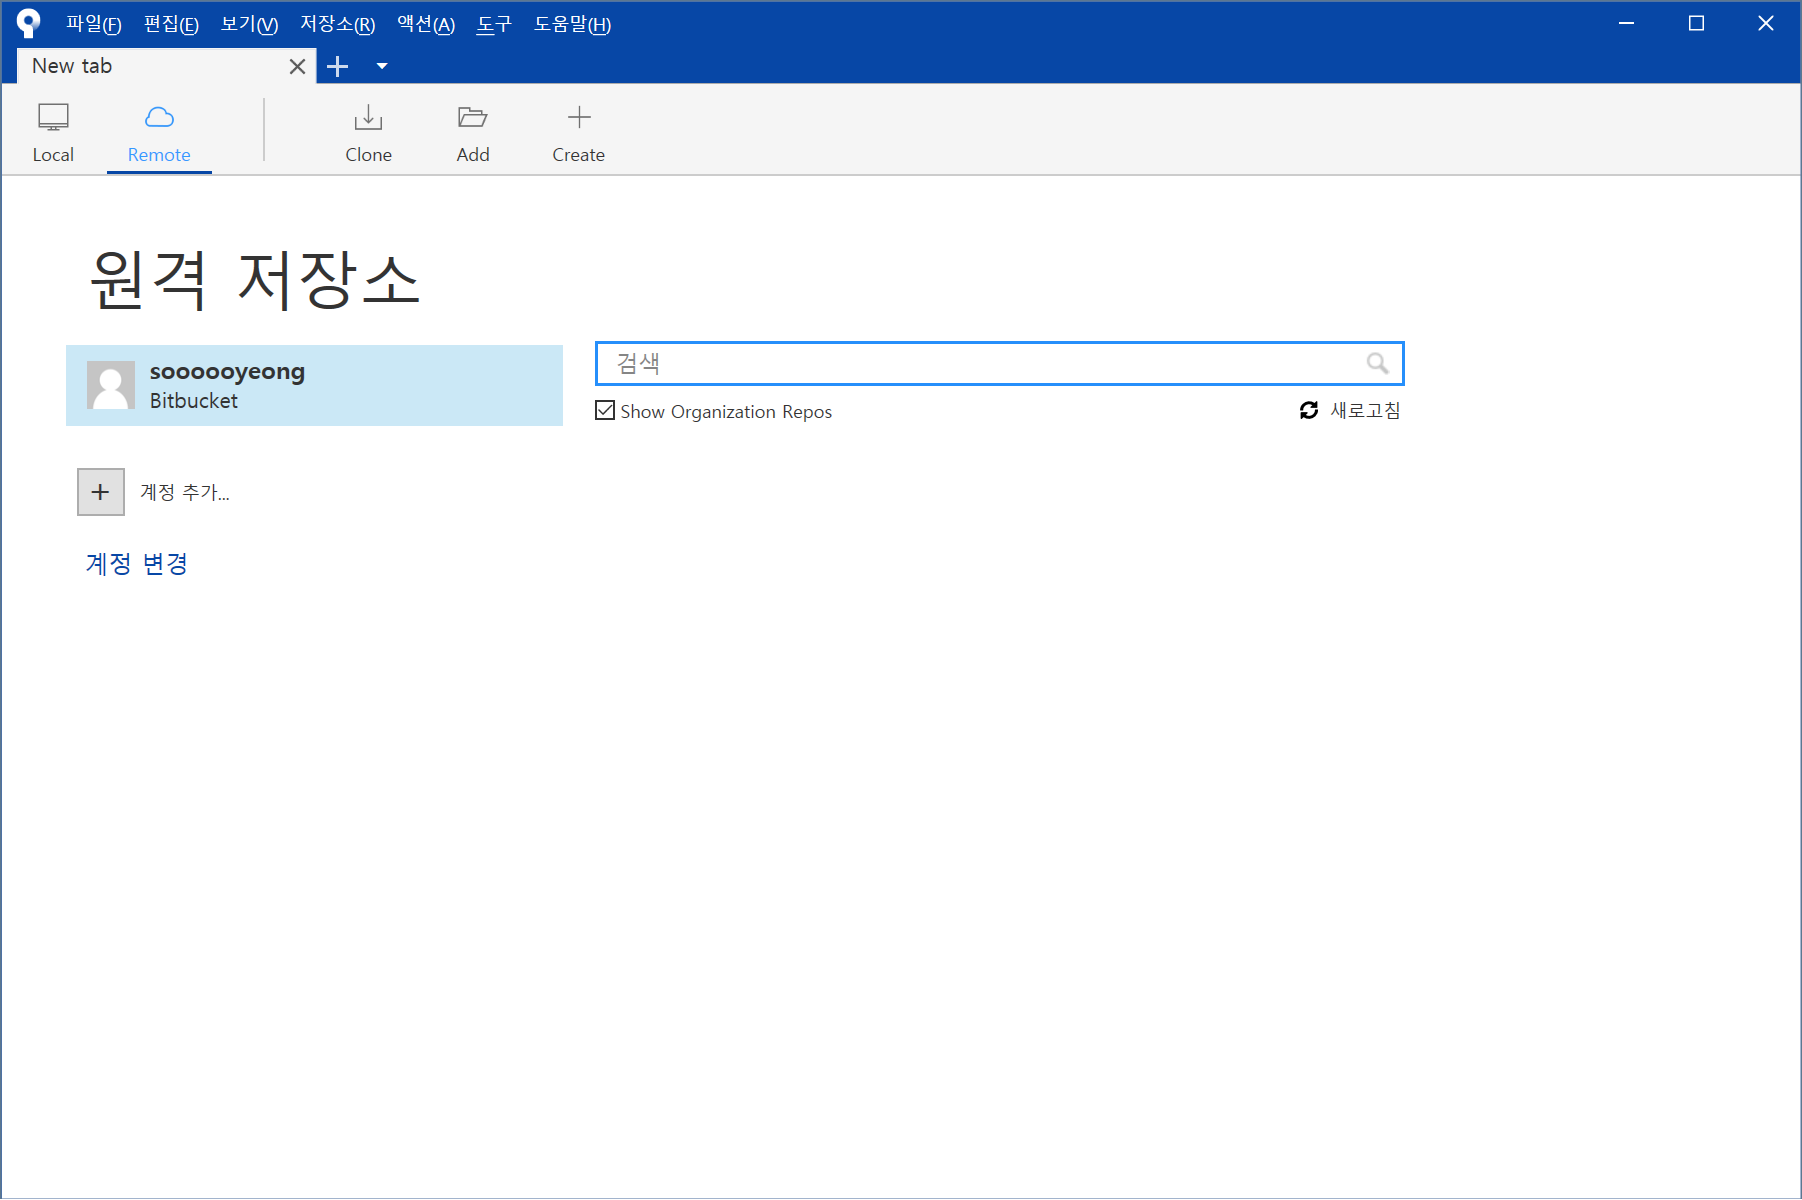The height and width of the screenshot is (1200, 1802).
Task: Click the soooooyeong account avatar
Action: point(111,385)
